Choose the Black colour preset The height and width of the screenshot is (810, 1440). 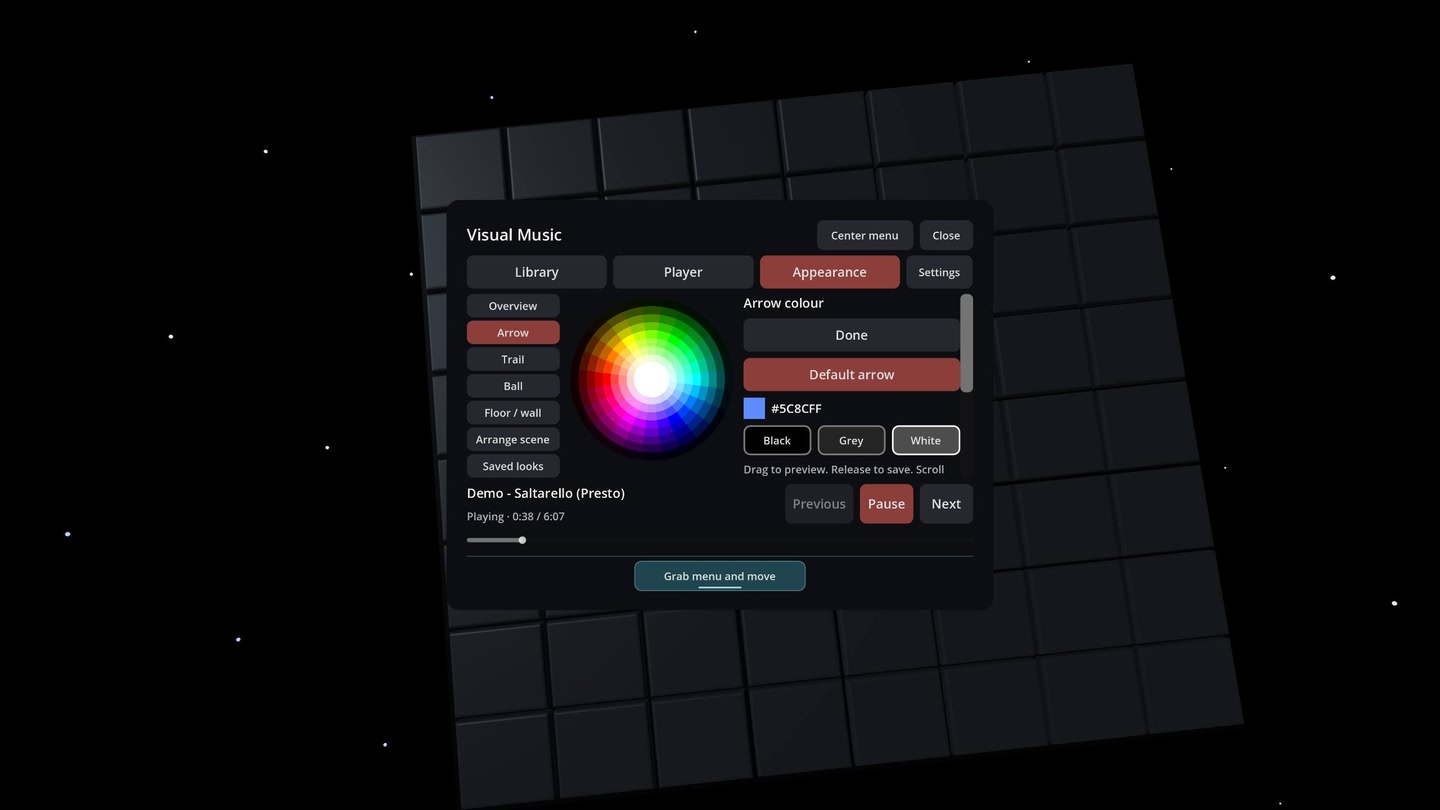tap(777, 440)
